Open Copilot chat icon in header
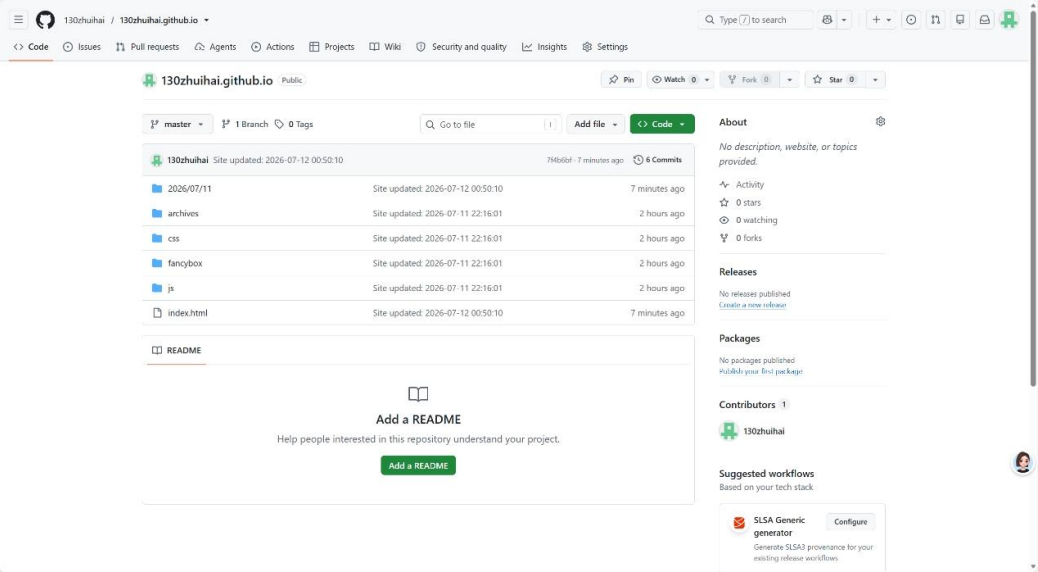Viewport: 1038px width, 572px height. [x=827, y=20]
